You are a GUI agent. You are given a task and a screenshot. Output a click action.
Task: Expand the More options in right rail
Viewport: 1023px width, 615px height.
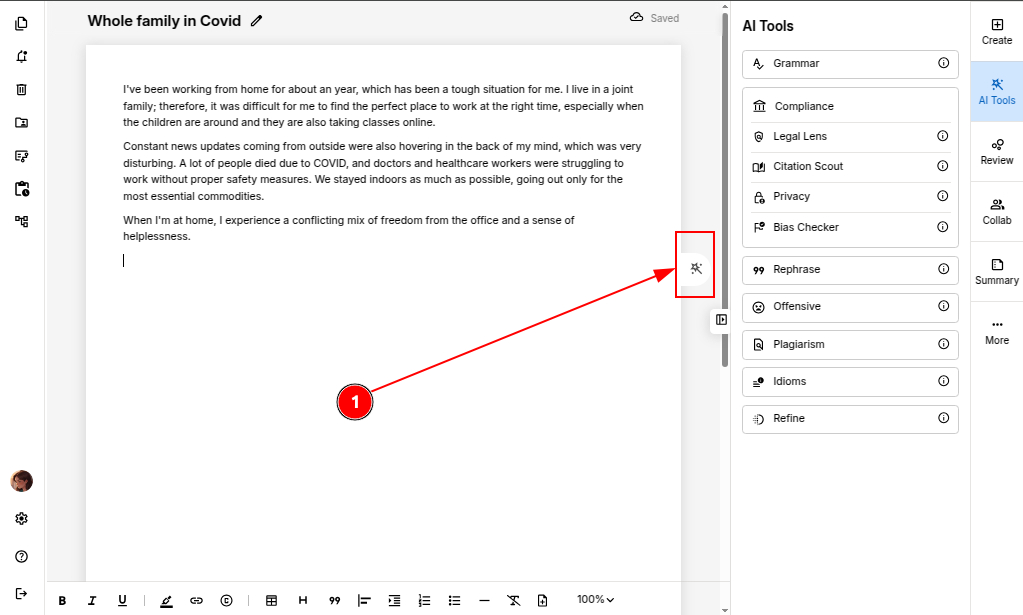pos(996,331)
